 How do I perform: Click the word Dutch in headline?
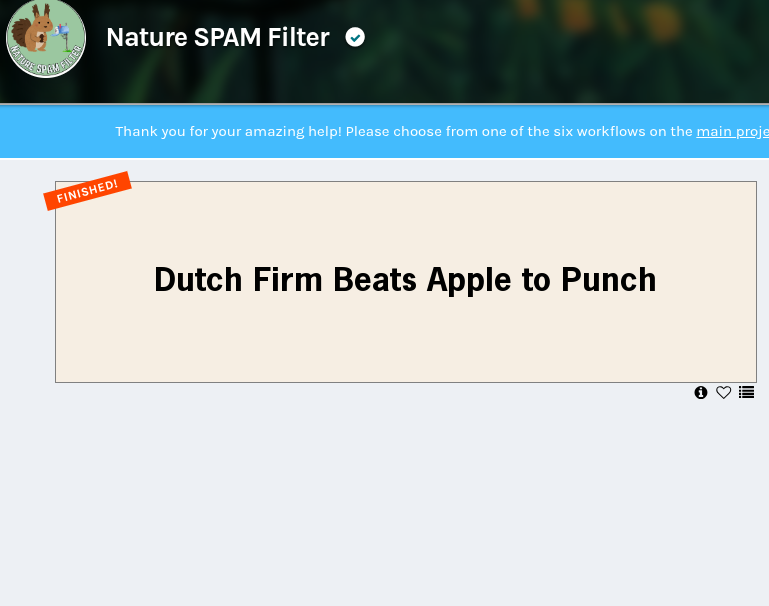(x=198, y=280)
